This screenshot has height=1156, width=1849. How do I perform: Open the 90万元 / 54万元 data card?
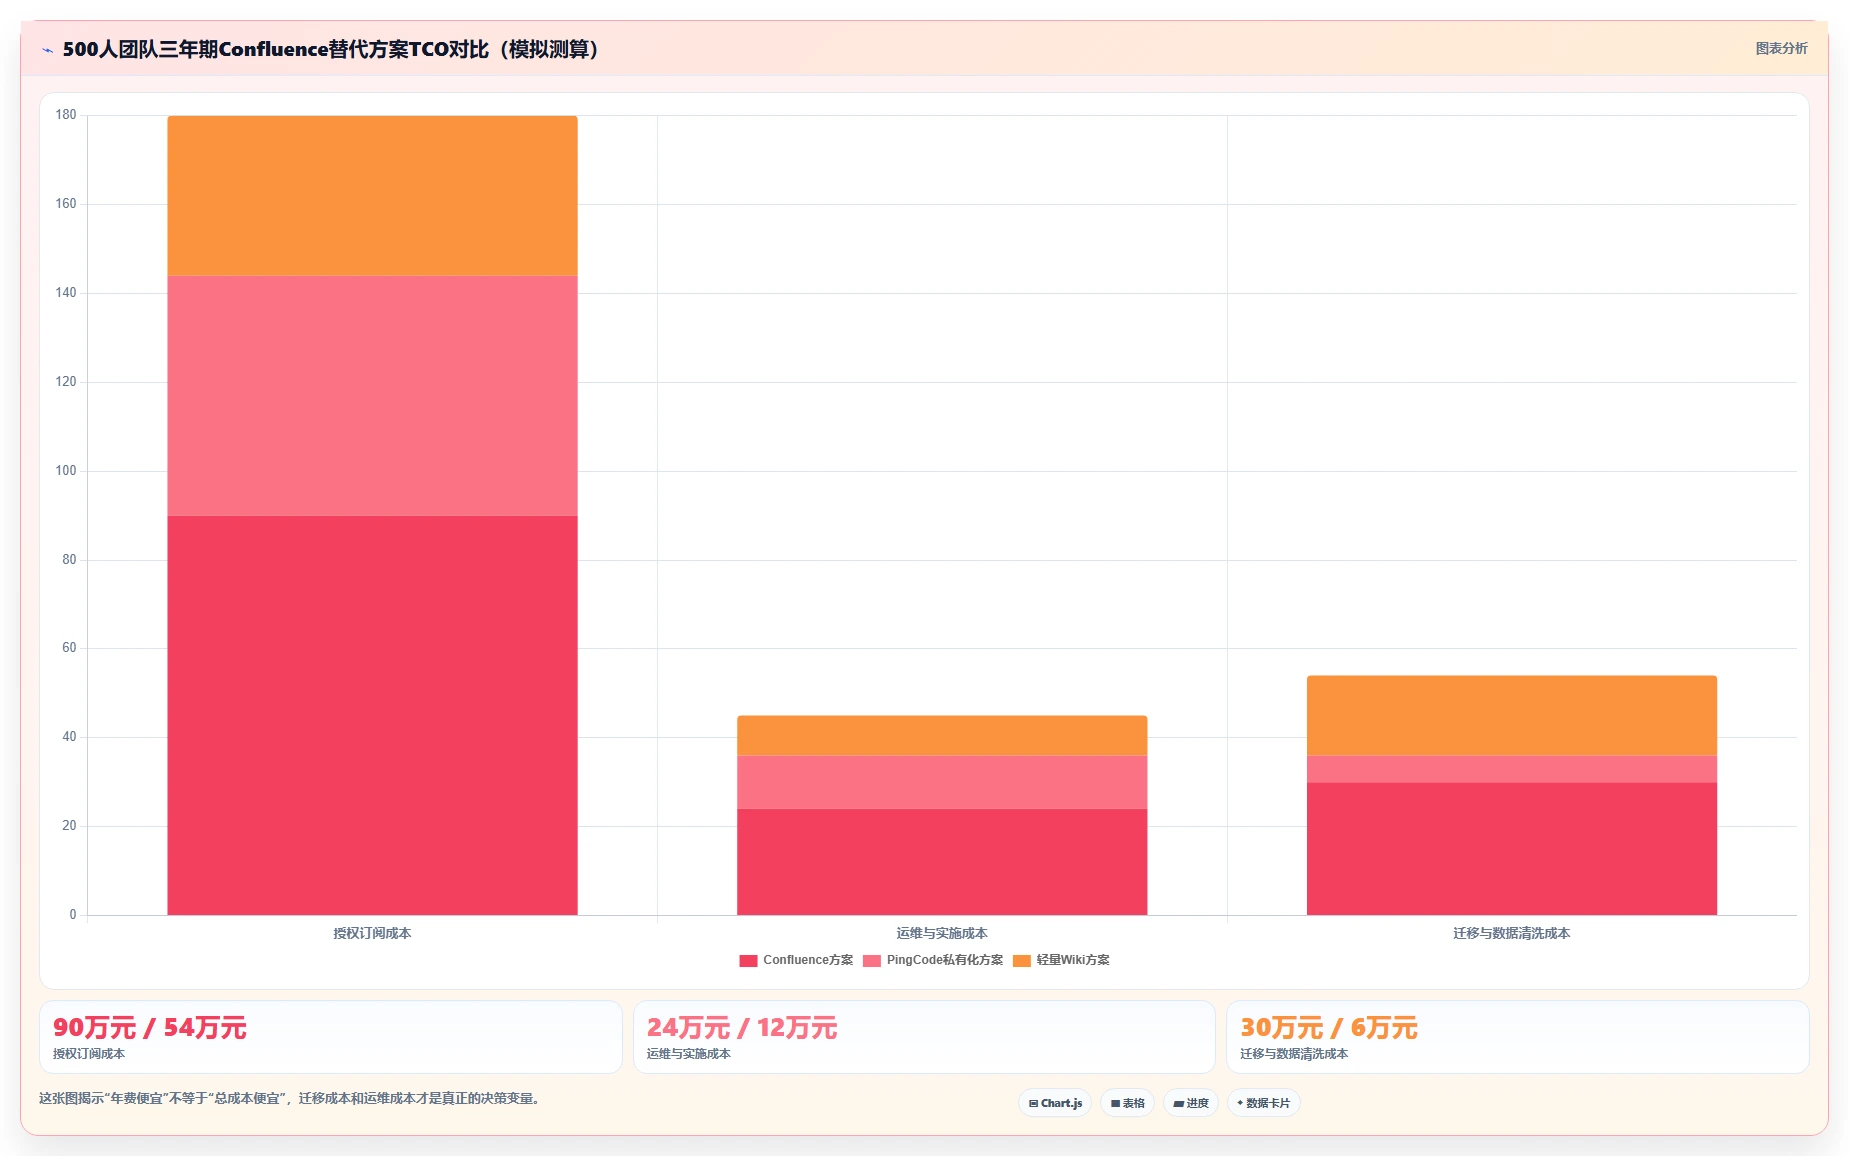coord(331,1037)
